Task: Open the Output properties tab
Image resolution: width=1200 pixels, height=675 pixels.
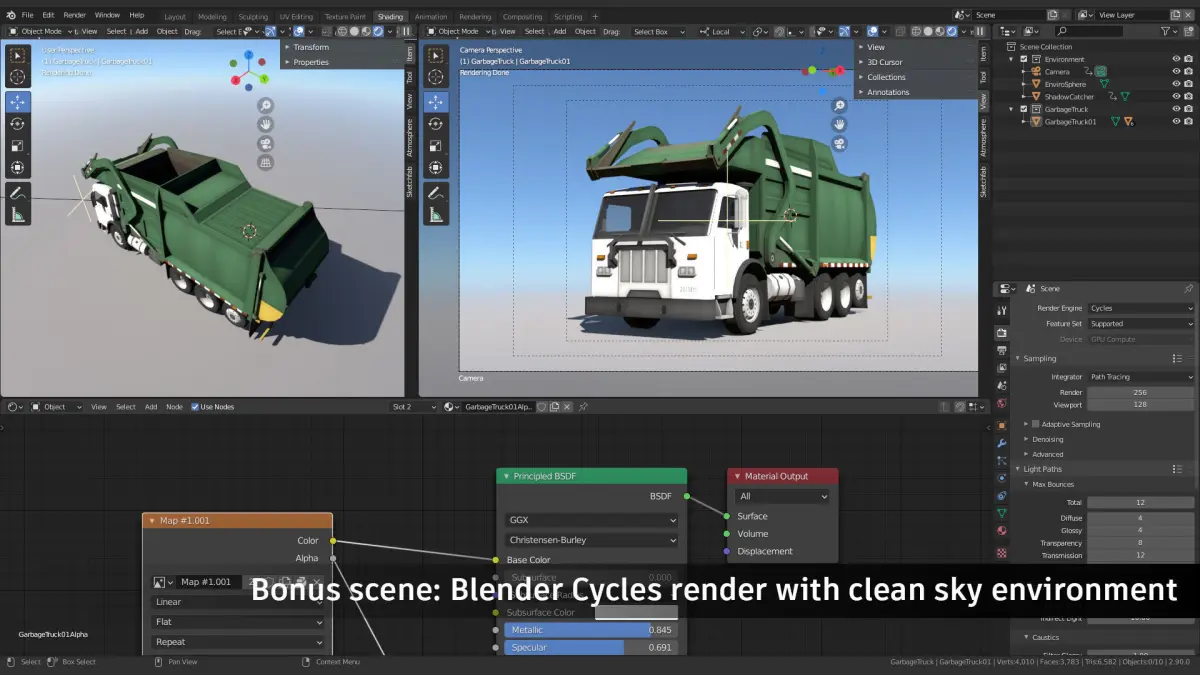Action: [1002, 350]
